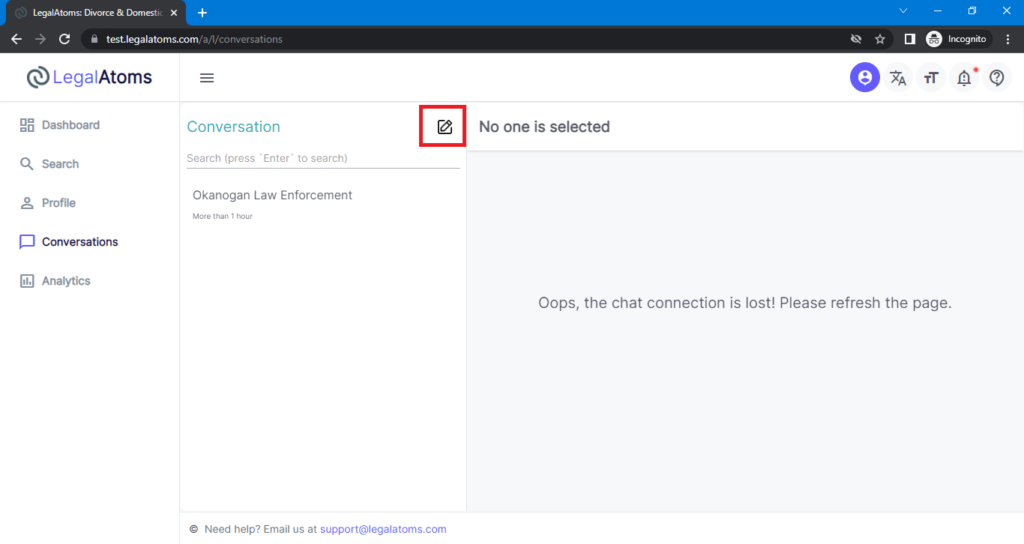Reload the page with browser refresh

[x=64, y=39]
